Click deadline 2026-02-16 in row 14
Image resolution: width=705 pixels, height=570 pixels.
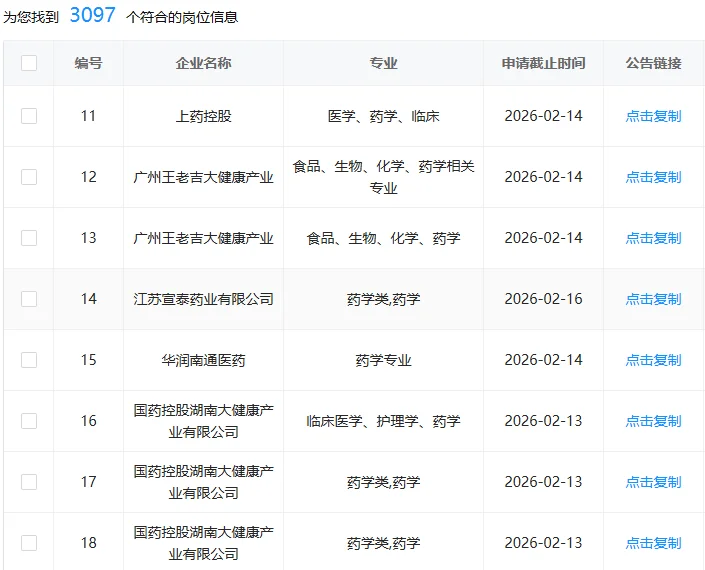543,299
